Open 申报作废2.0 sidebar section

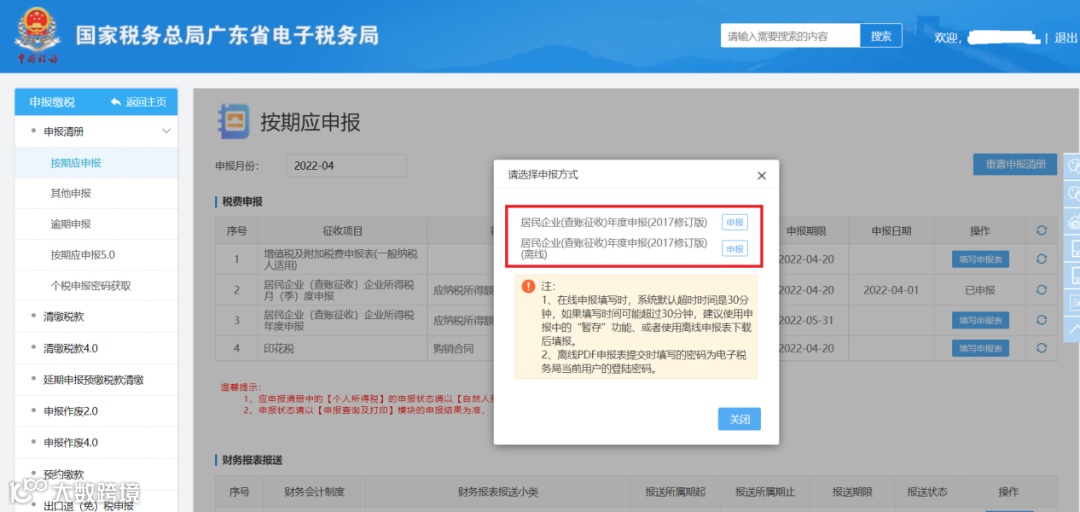[x=71, y=411]
